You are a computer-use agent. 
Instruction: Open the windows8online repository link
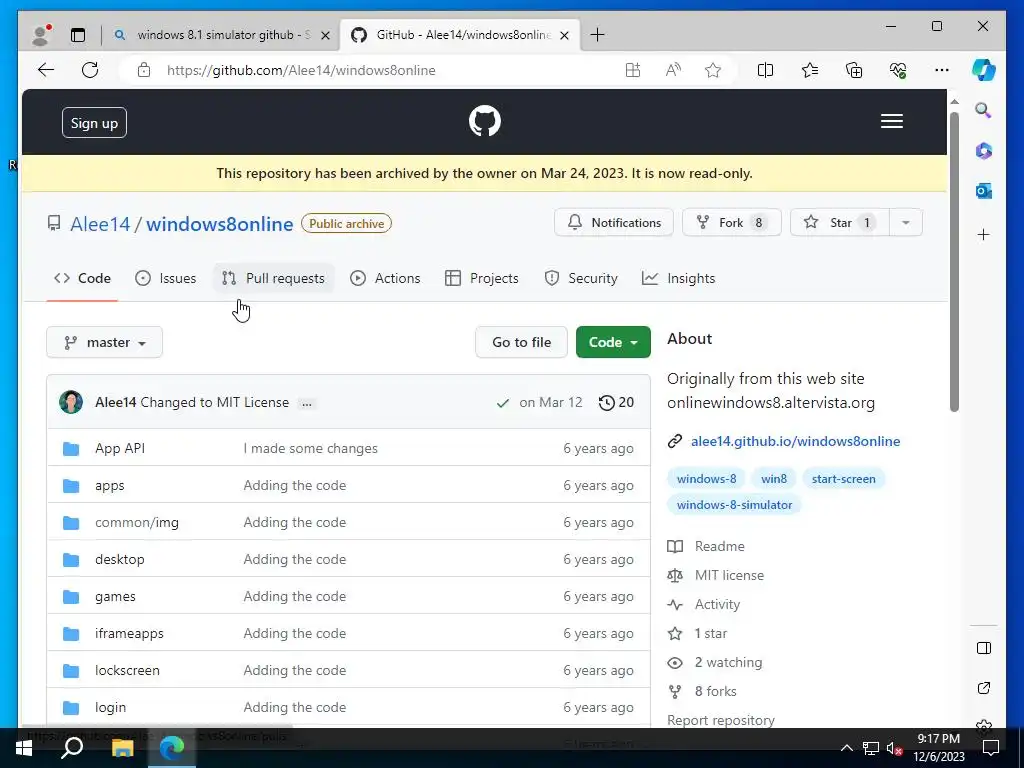[x=219, y=224]
